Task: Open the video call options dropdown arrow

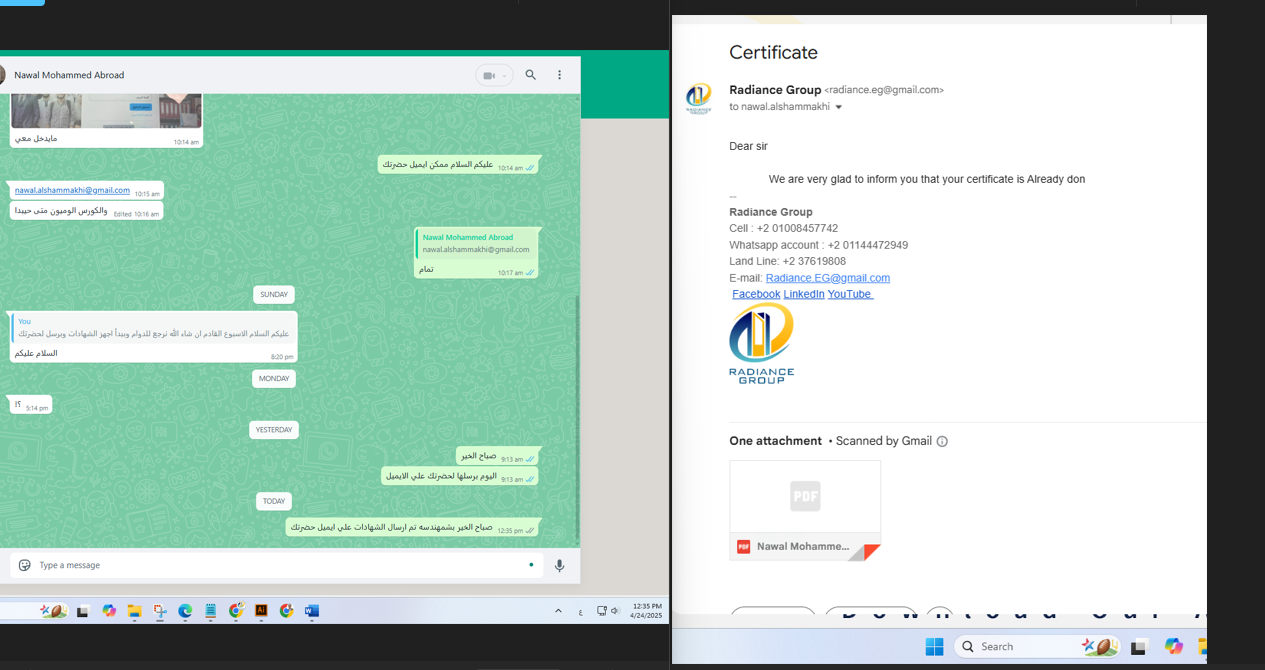Action: 505,75
